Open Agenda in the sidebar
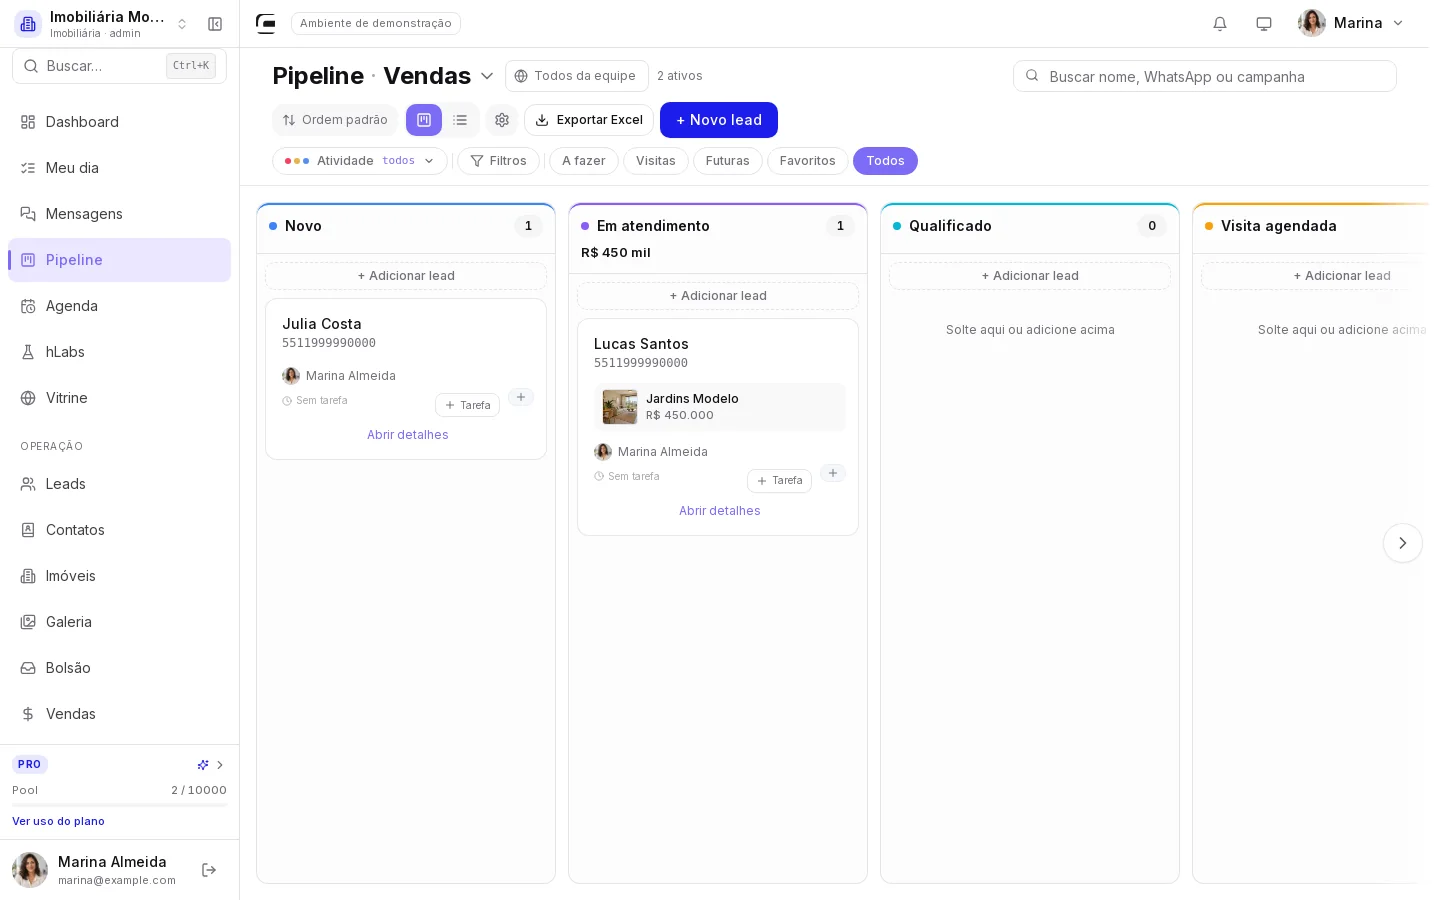This screenshot has width=1440, height=900. click(119, 306)
